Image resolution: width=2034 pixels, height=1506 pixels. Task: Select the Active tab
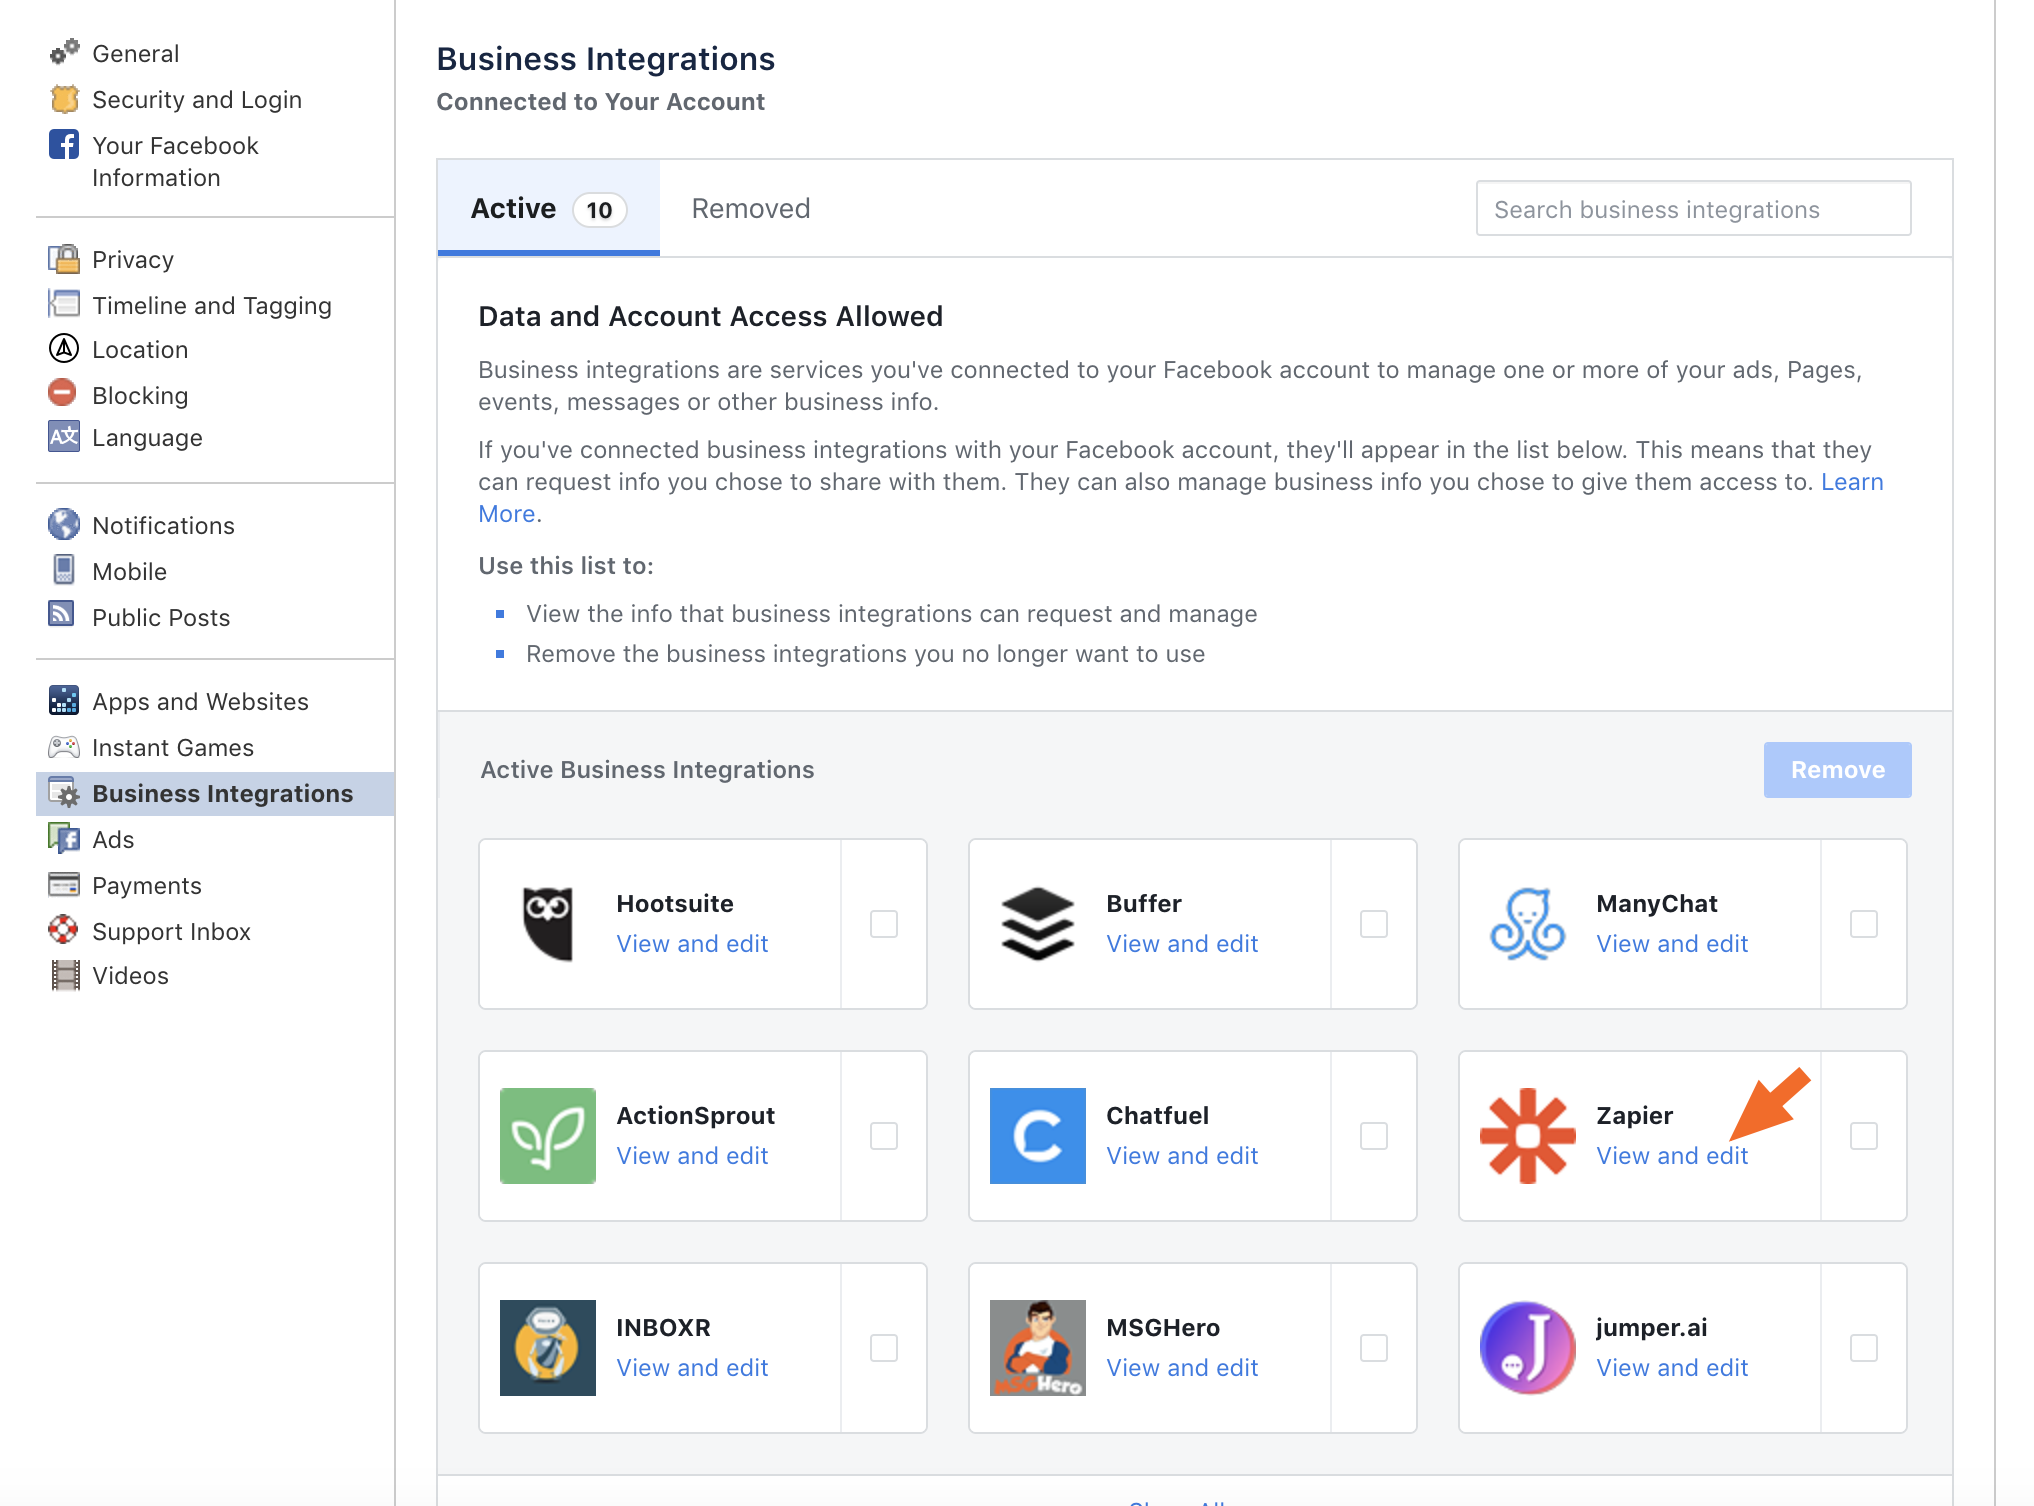pyautogui.click(x=547, y=208)
